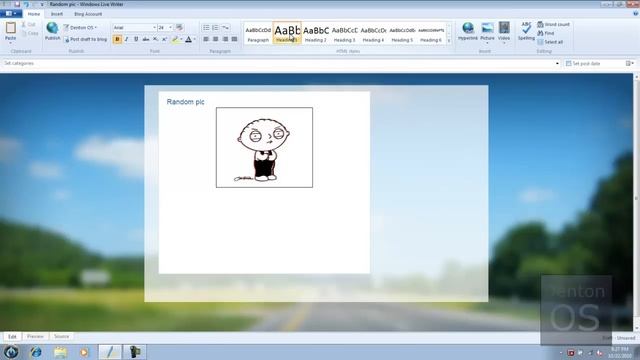Expand the HTML styles gallery

[x=449, y=41]
